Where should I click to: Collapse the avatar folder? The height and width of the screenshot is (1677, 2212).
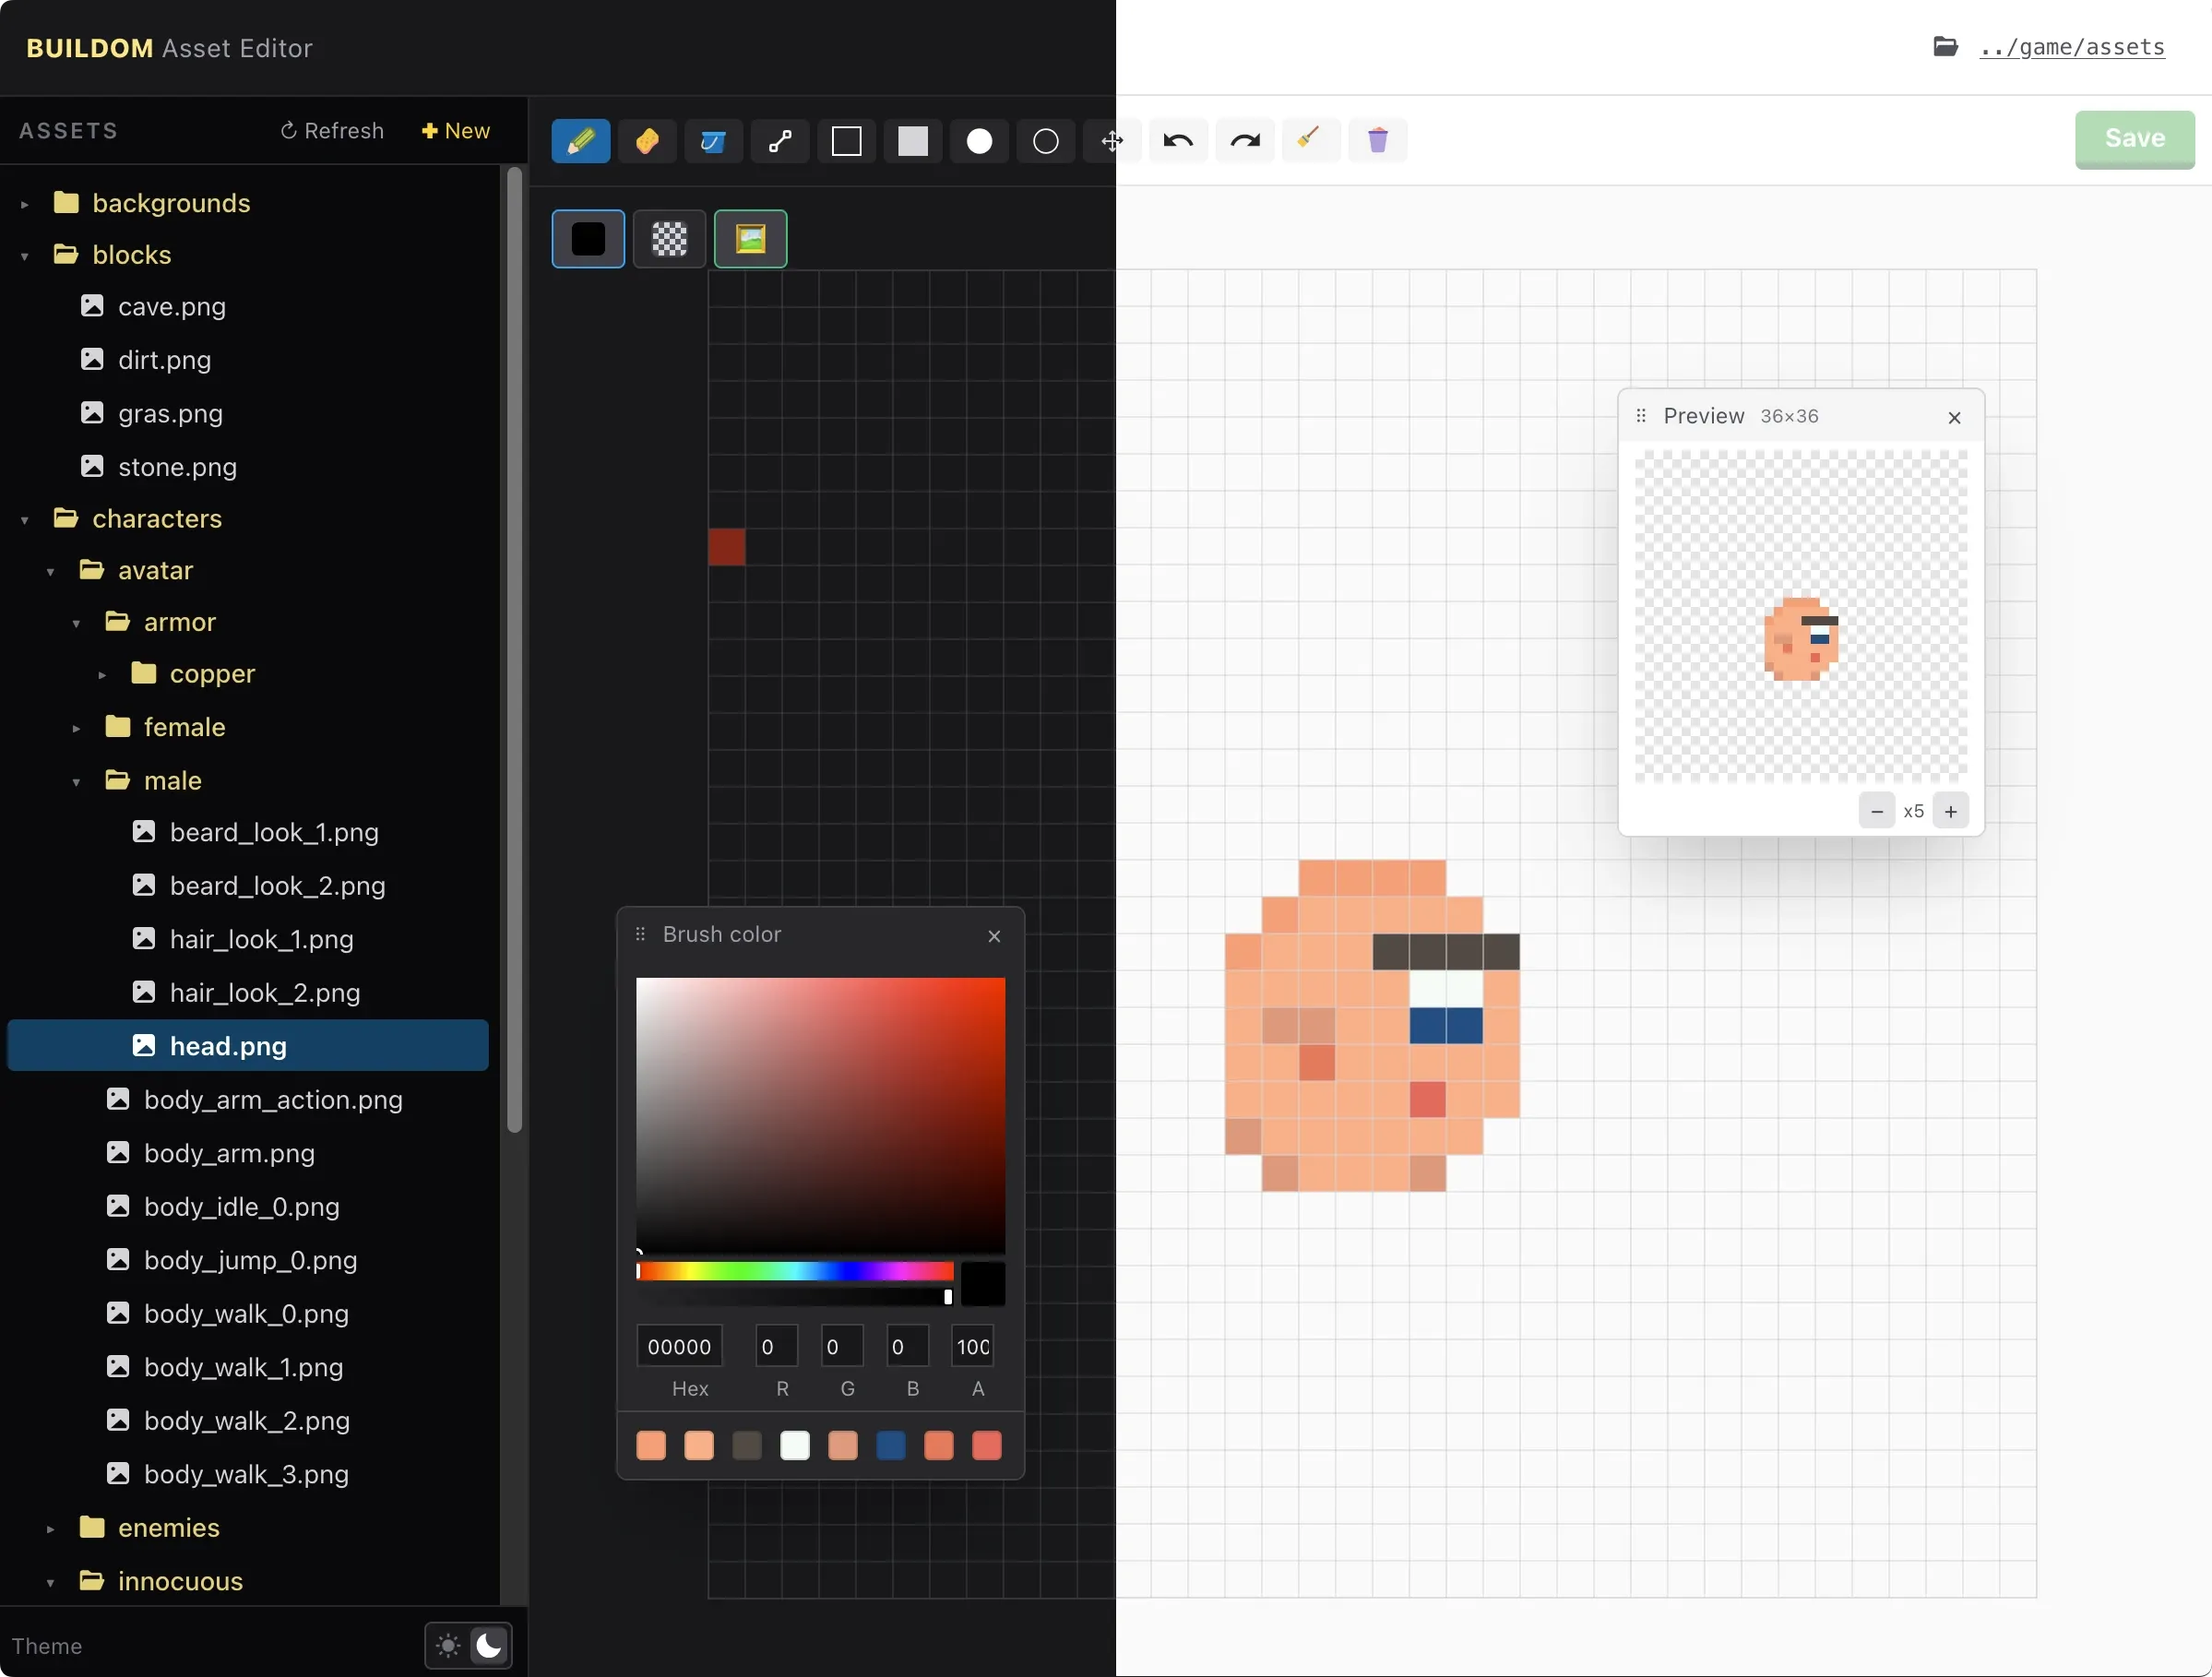(51, 572)
